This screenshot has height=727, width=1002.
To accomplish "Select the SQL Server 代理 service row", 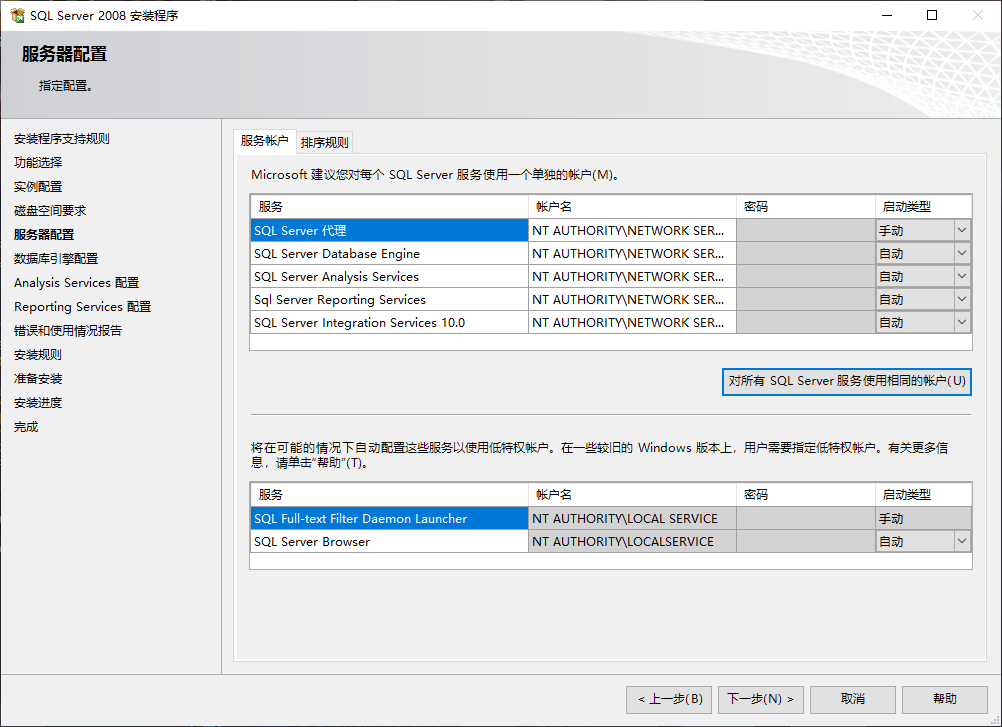I will 389,231.
